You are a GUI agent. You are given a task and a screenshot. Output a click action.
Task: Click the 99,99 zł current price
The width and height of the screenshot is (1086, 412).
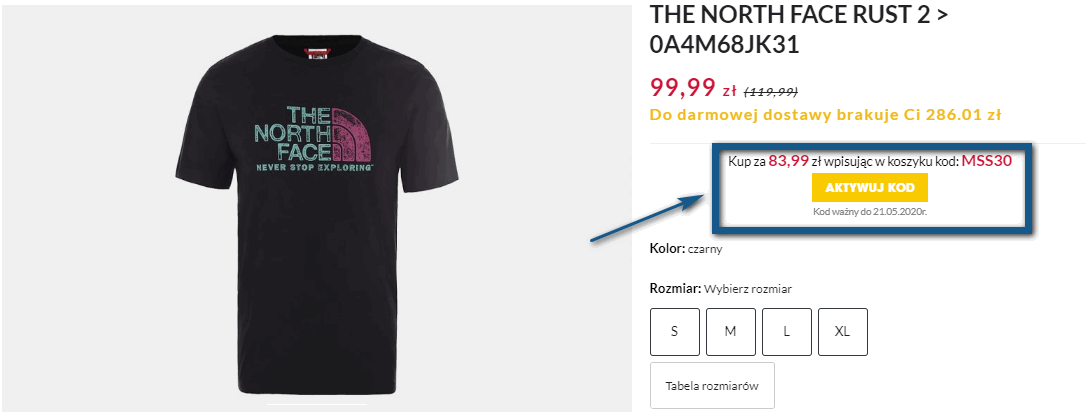click(693, 88)
